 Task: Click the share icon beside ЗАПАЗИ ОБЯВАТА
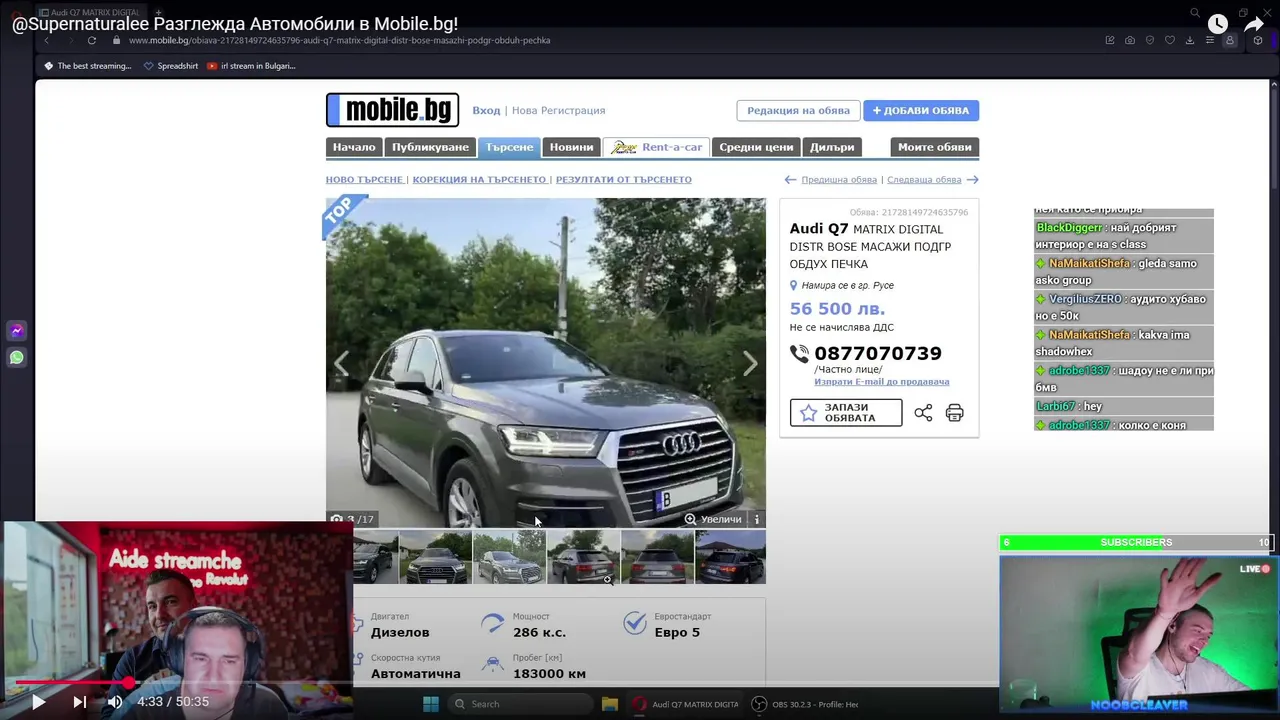(923, 413)
